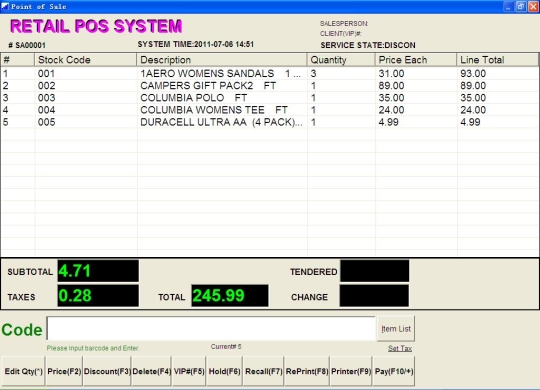Click the Point of Sale window icon

[x=5, y=6]
